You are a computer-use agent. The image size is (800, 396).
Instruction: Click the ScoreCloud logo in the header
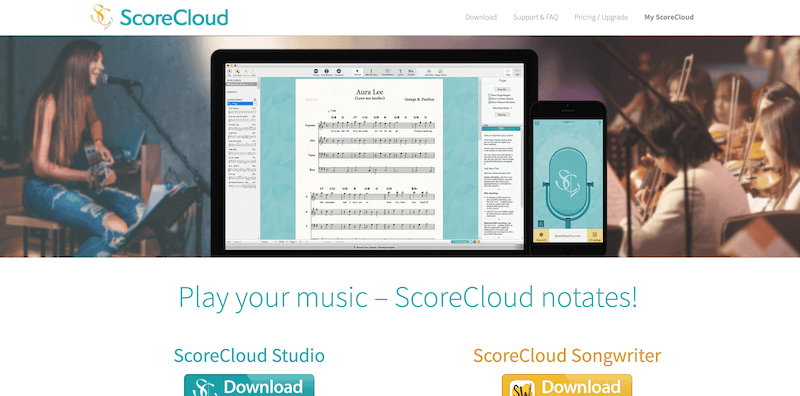click(x=159, y=17)
